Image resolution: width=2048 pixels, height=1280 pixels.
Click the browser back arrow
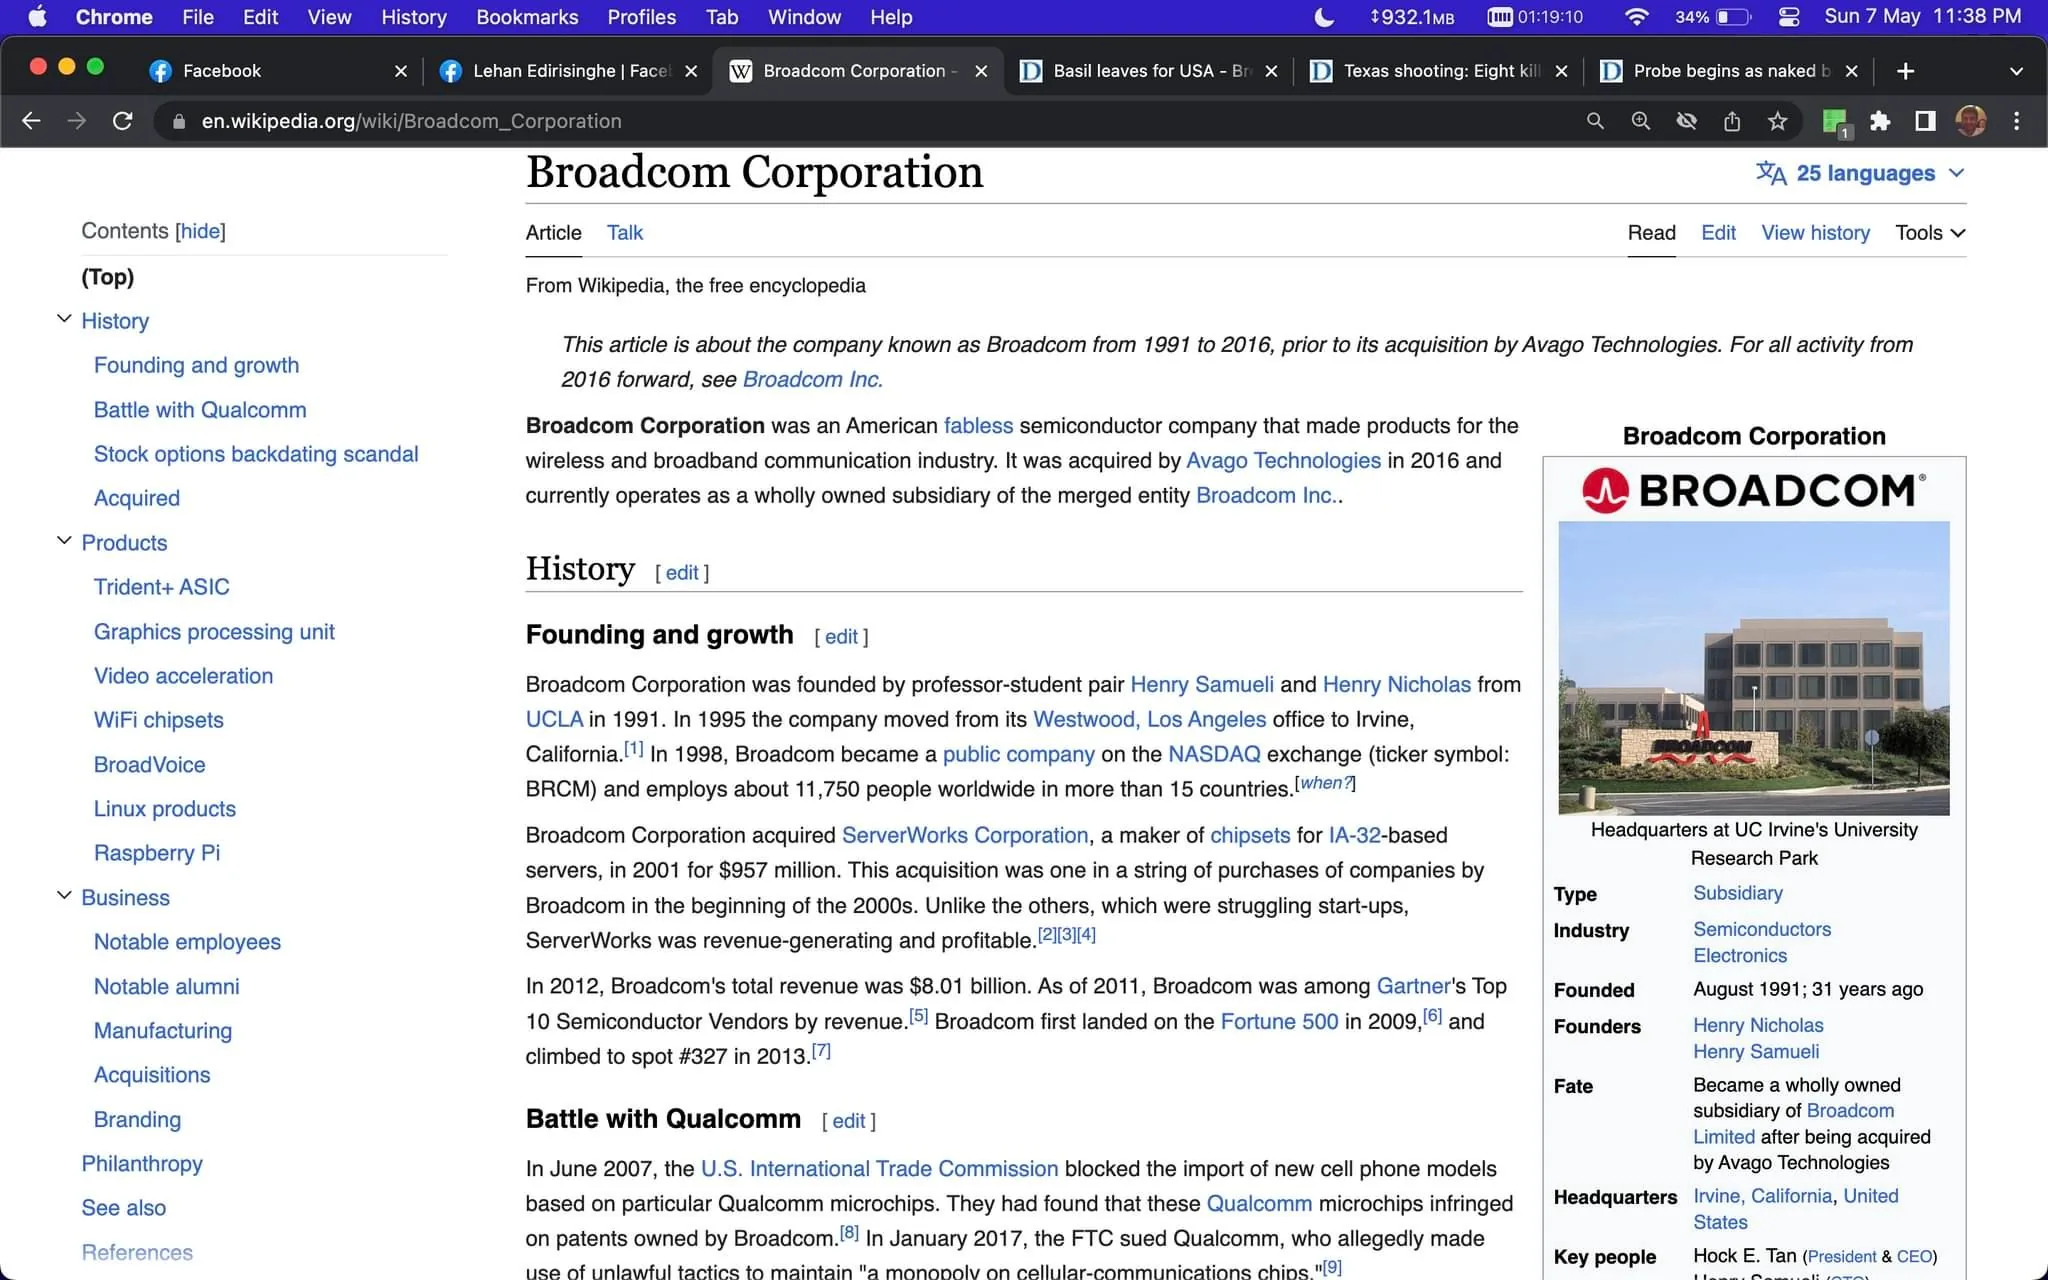click(x=31, y=120)
